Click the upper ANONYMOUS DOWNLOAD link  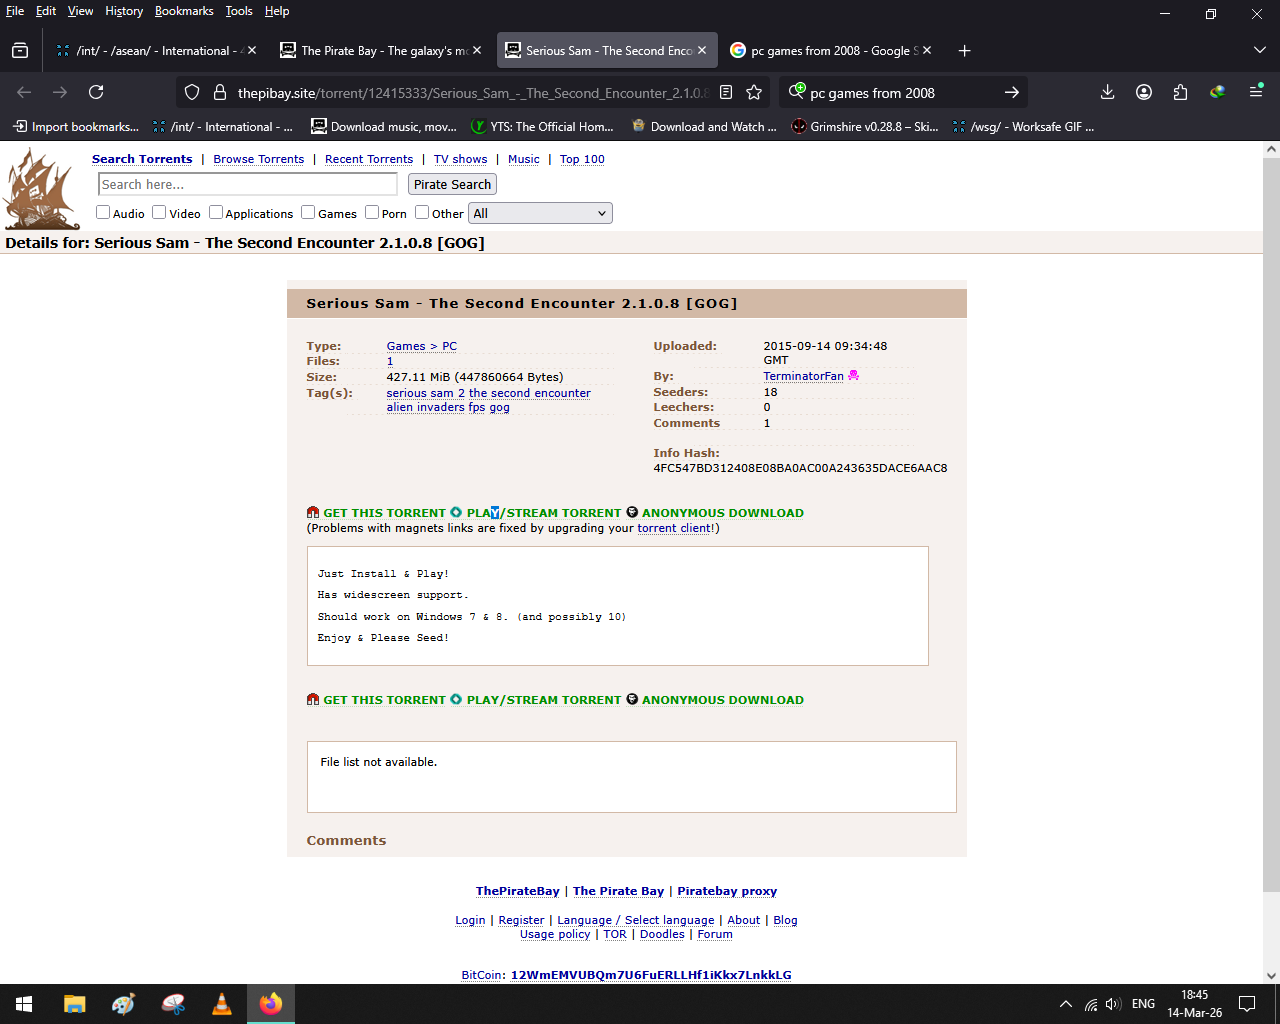click(x=722, y=513)
